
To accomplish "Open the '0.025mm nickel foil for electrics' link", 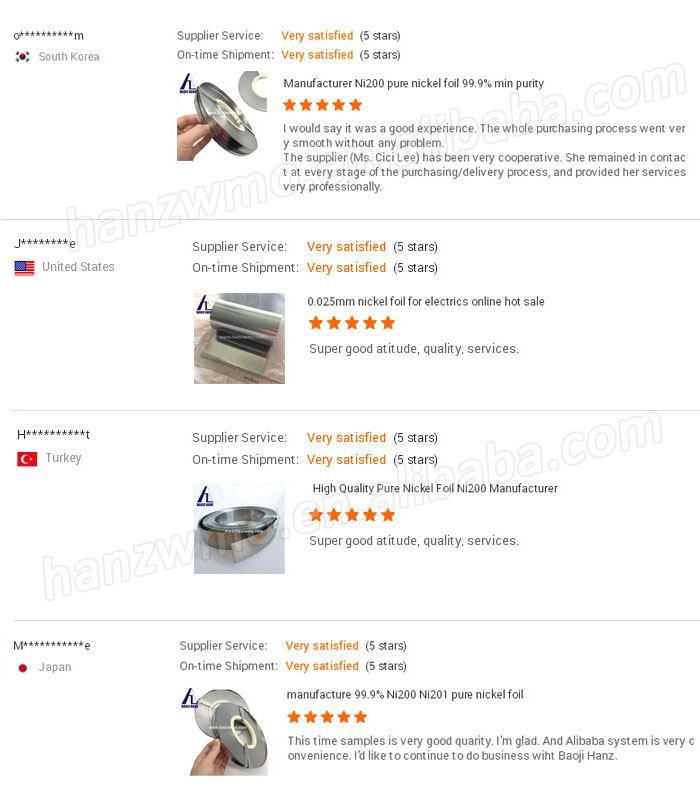I will [x=426, y=302].
